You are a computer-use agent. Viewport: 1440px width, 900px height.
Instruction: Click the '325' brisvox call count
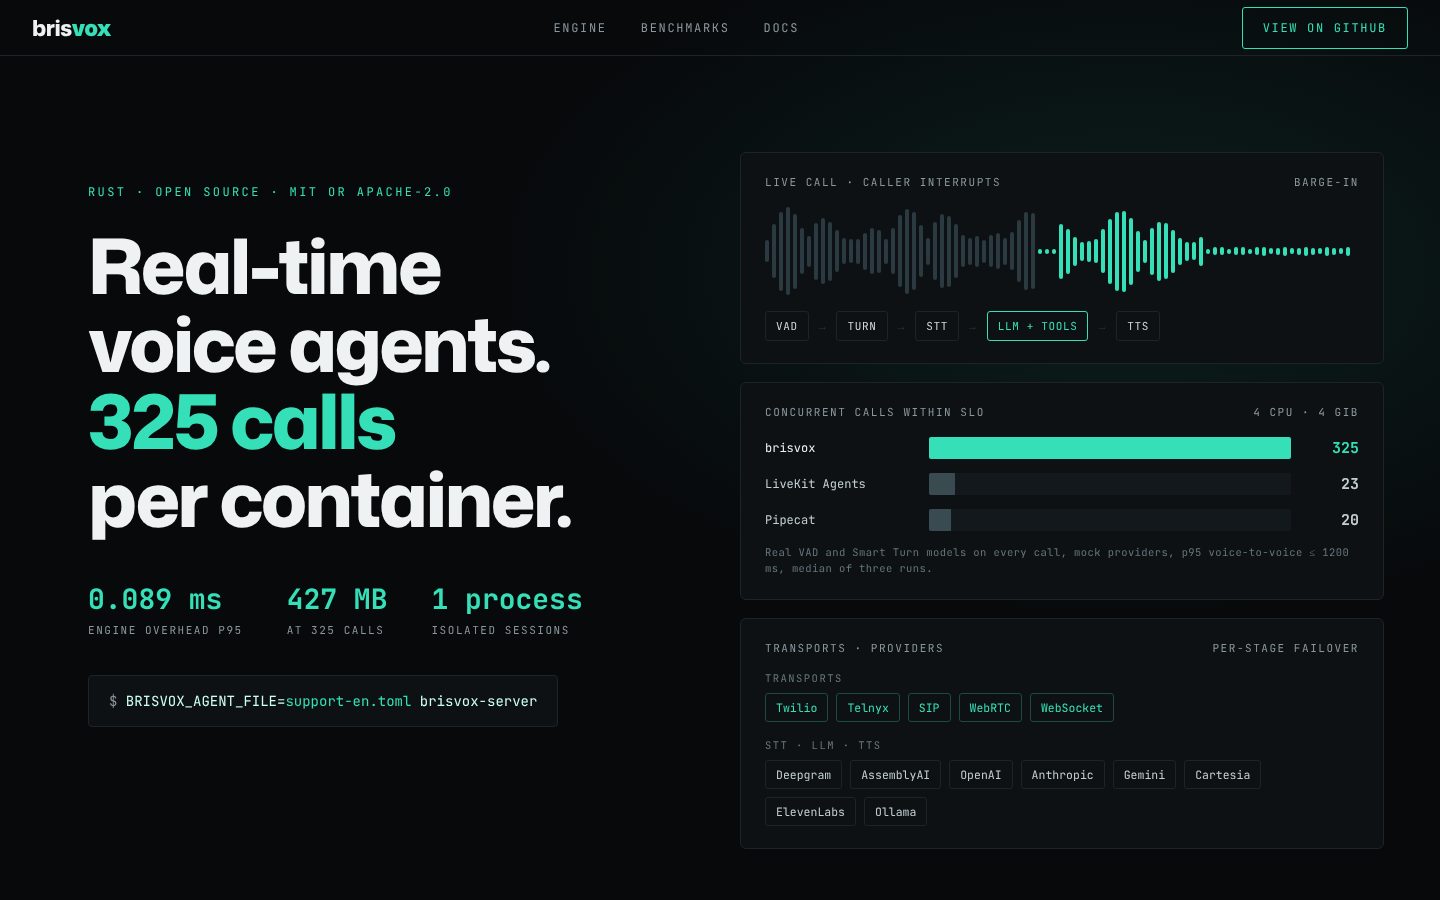(x=1345, y=448)
